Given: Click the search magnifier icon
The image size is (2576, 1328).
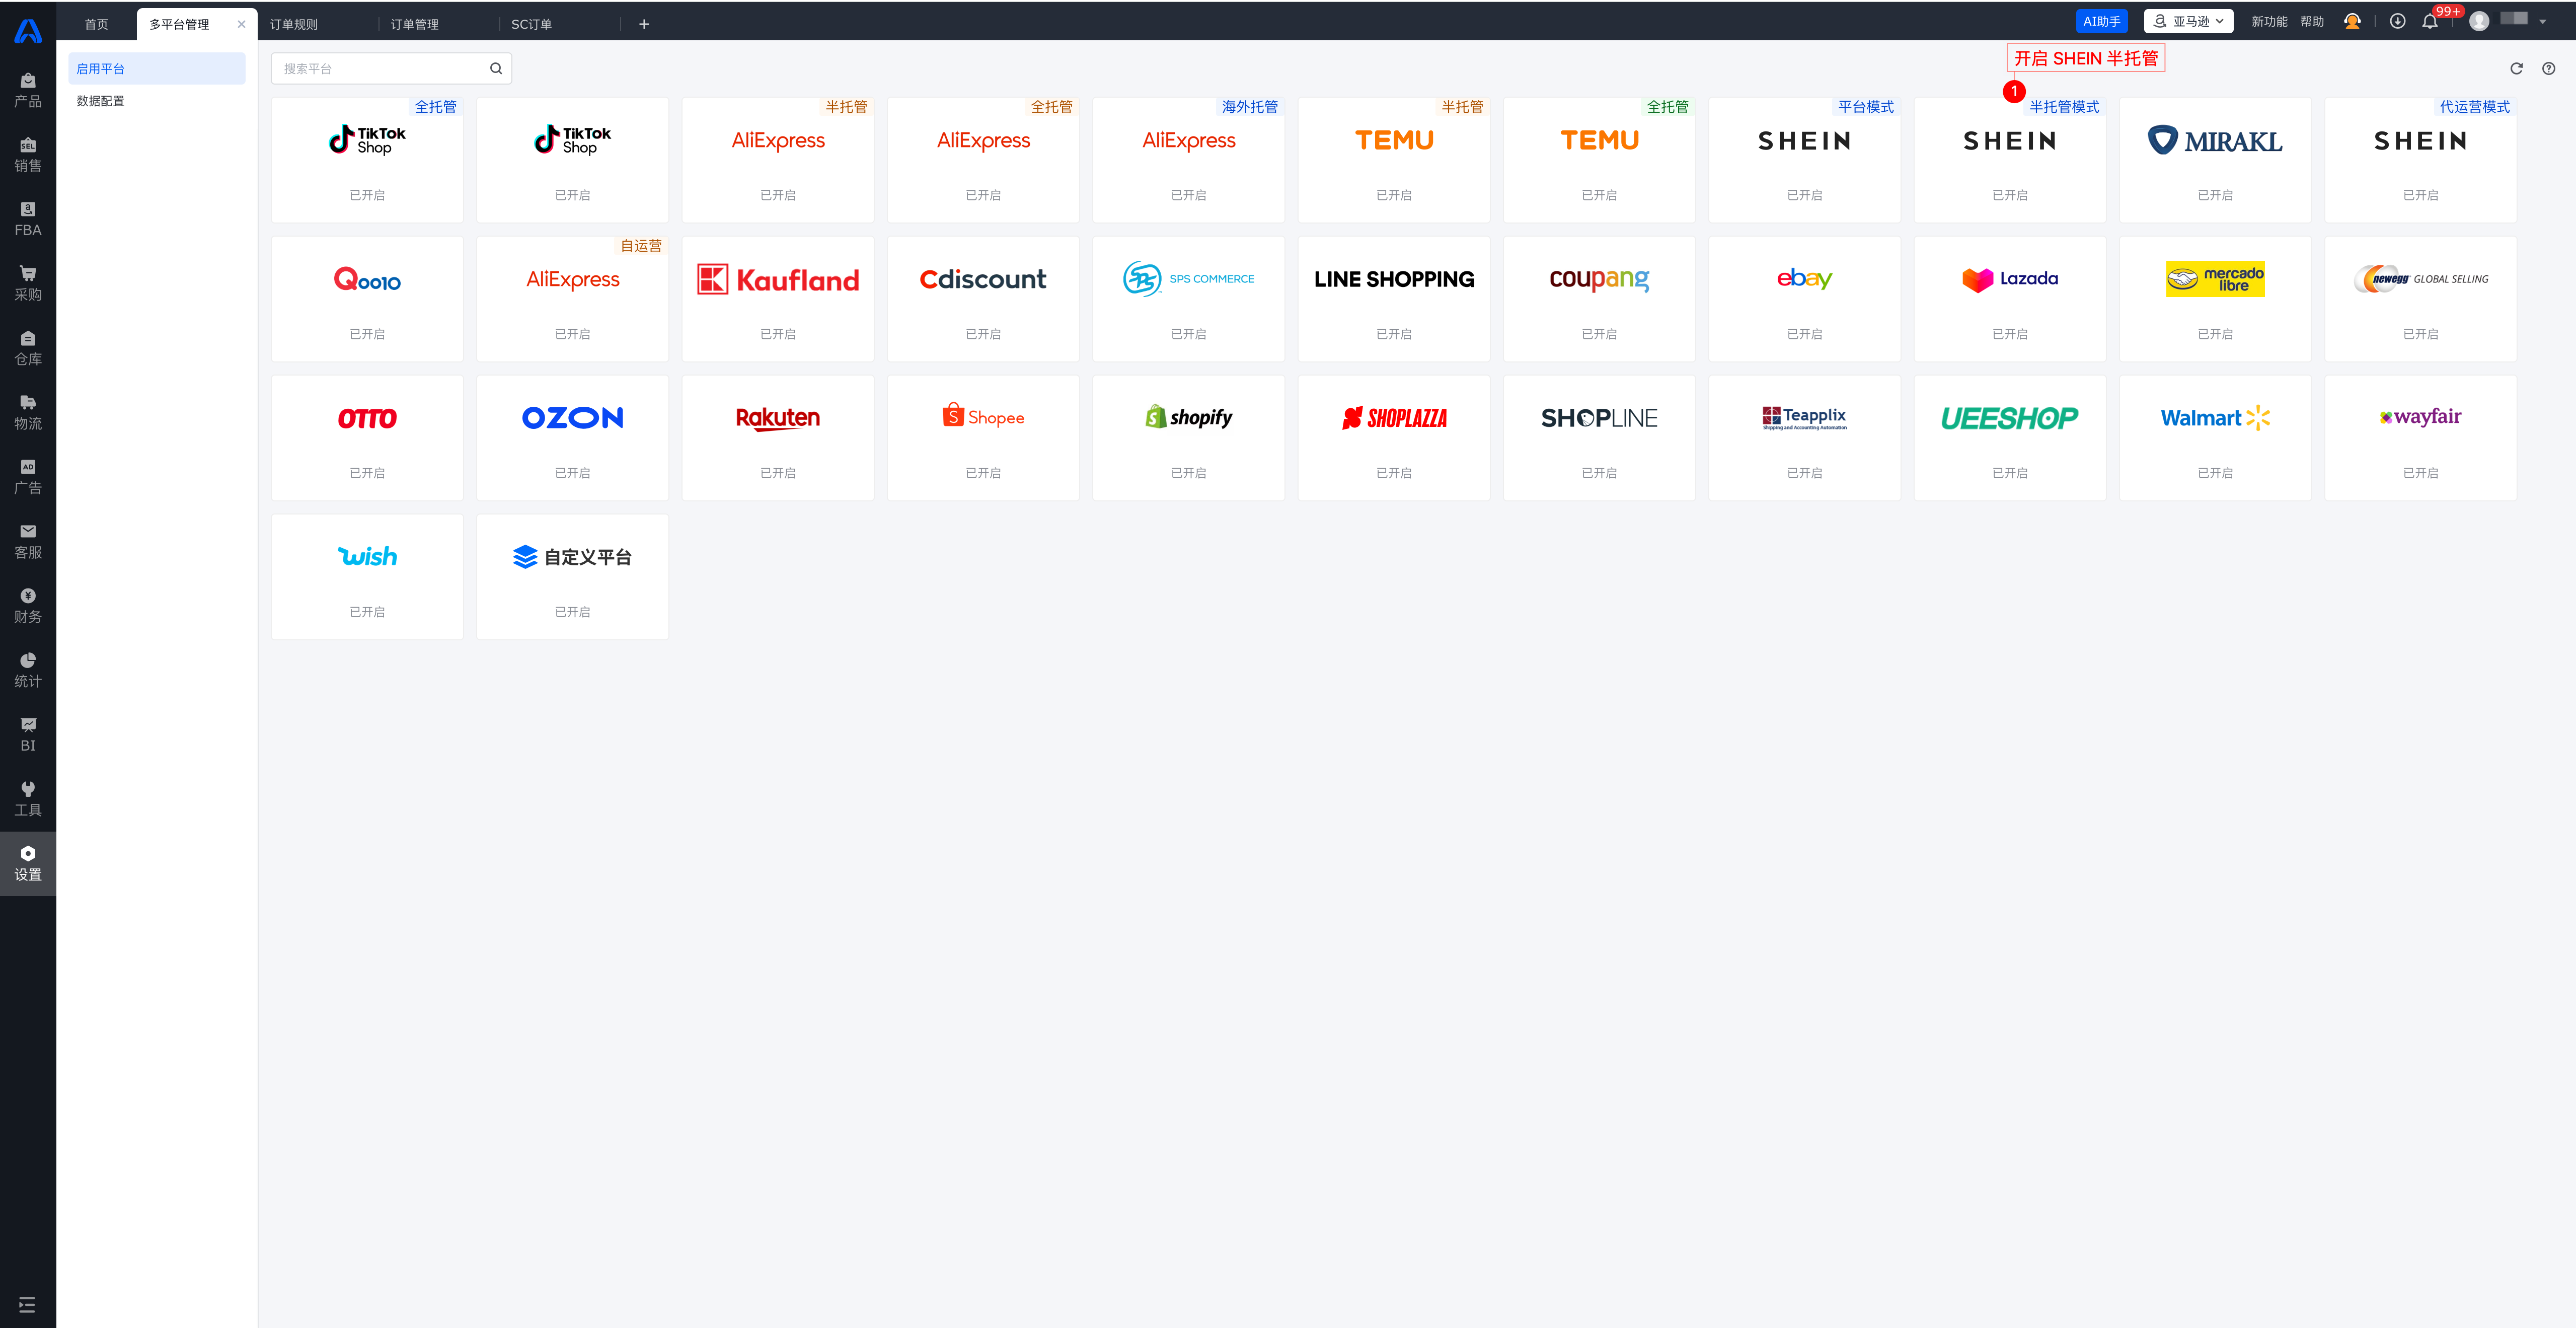Looking at the screenshot, I should [496, 68].
